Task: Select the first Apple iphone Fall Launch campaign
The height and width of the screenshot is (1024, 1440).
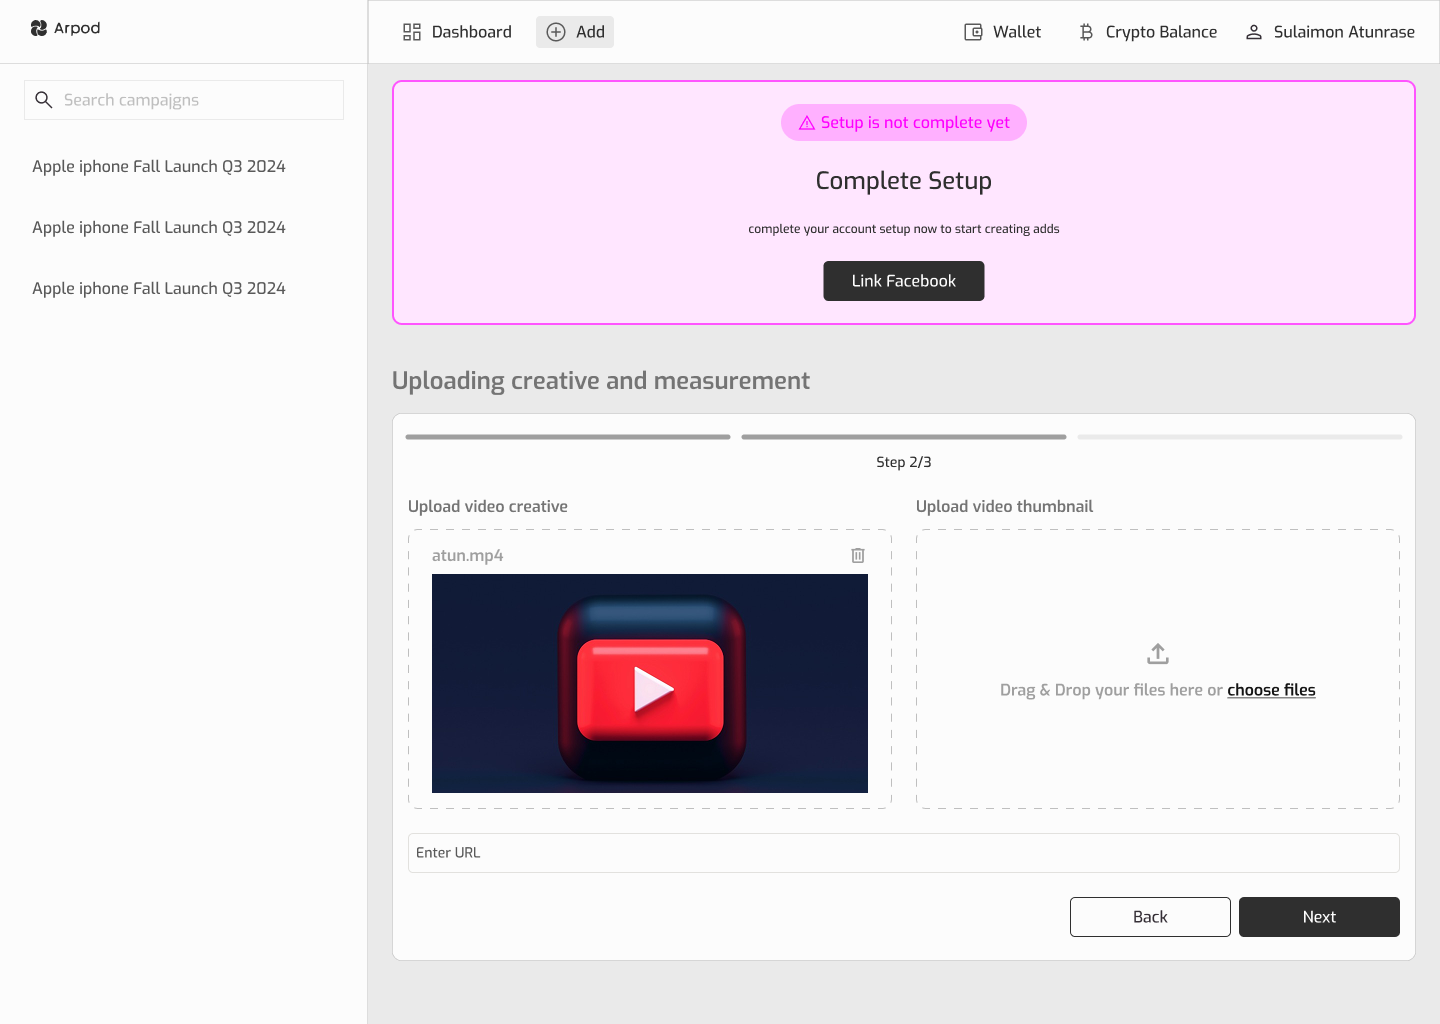Action: click(159, 167)
